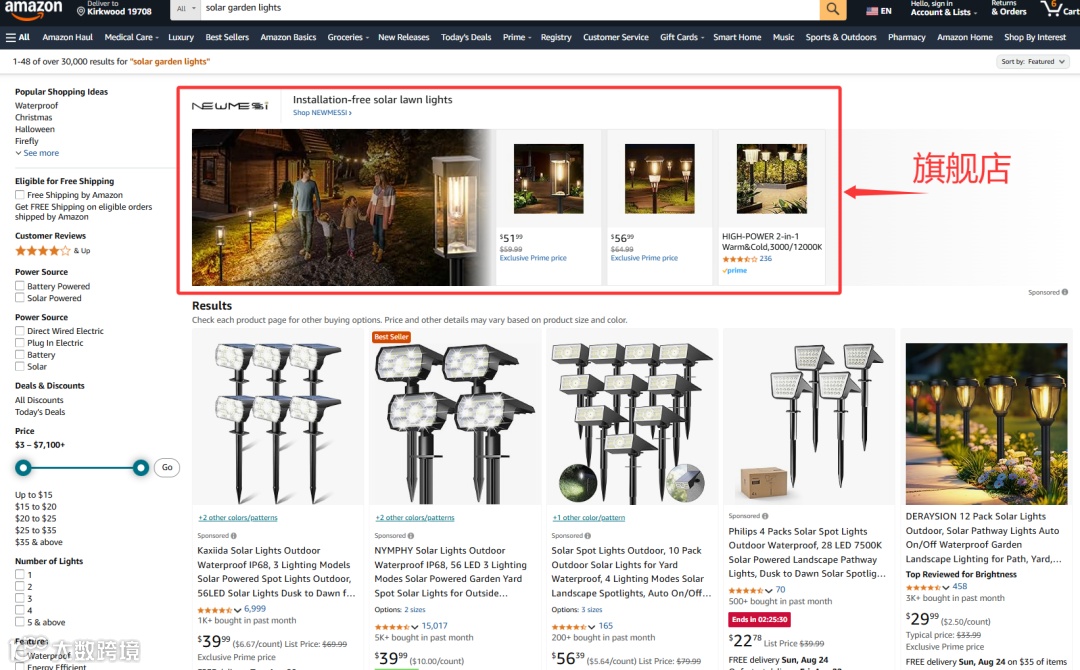Image resolution: width=1080 pixels, height=670 pixels.
Task: Click the orange search magnifier button
Action: pyautogui.click(x=833, y=9)
